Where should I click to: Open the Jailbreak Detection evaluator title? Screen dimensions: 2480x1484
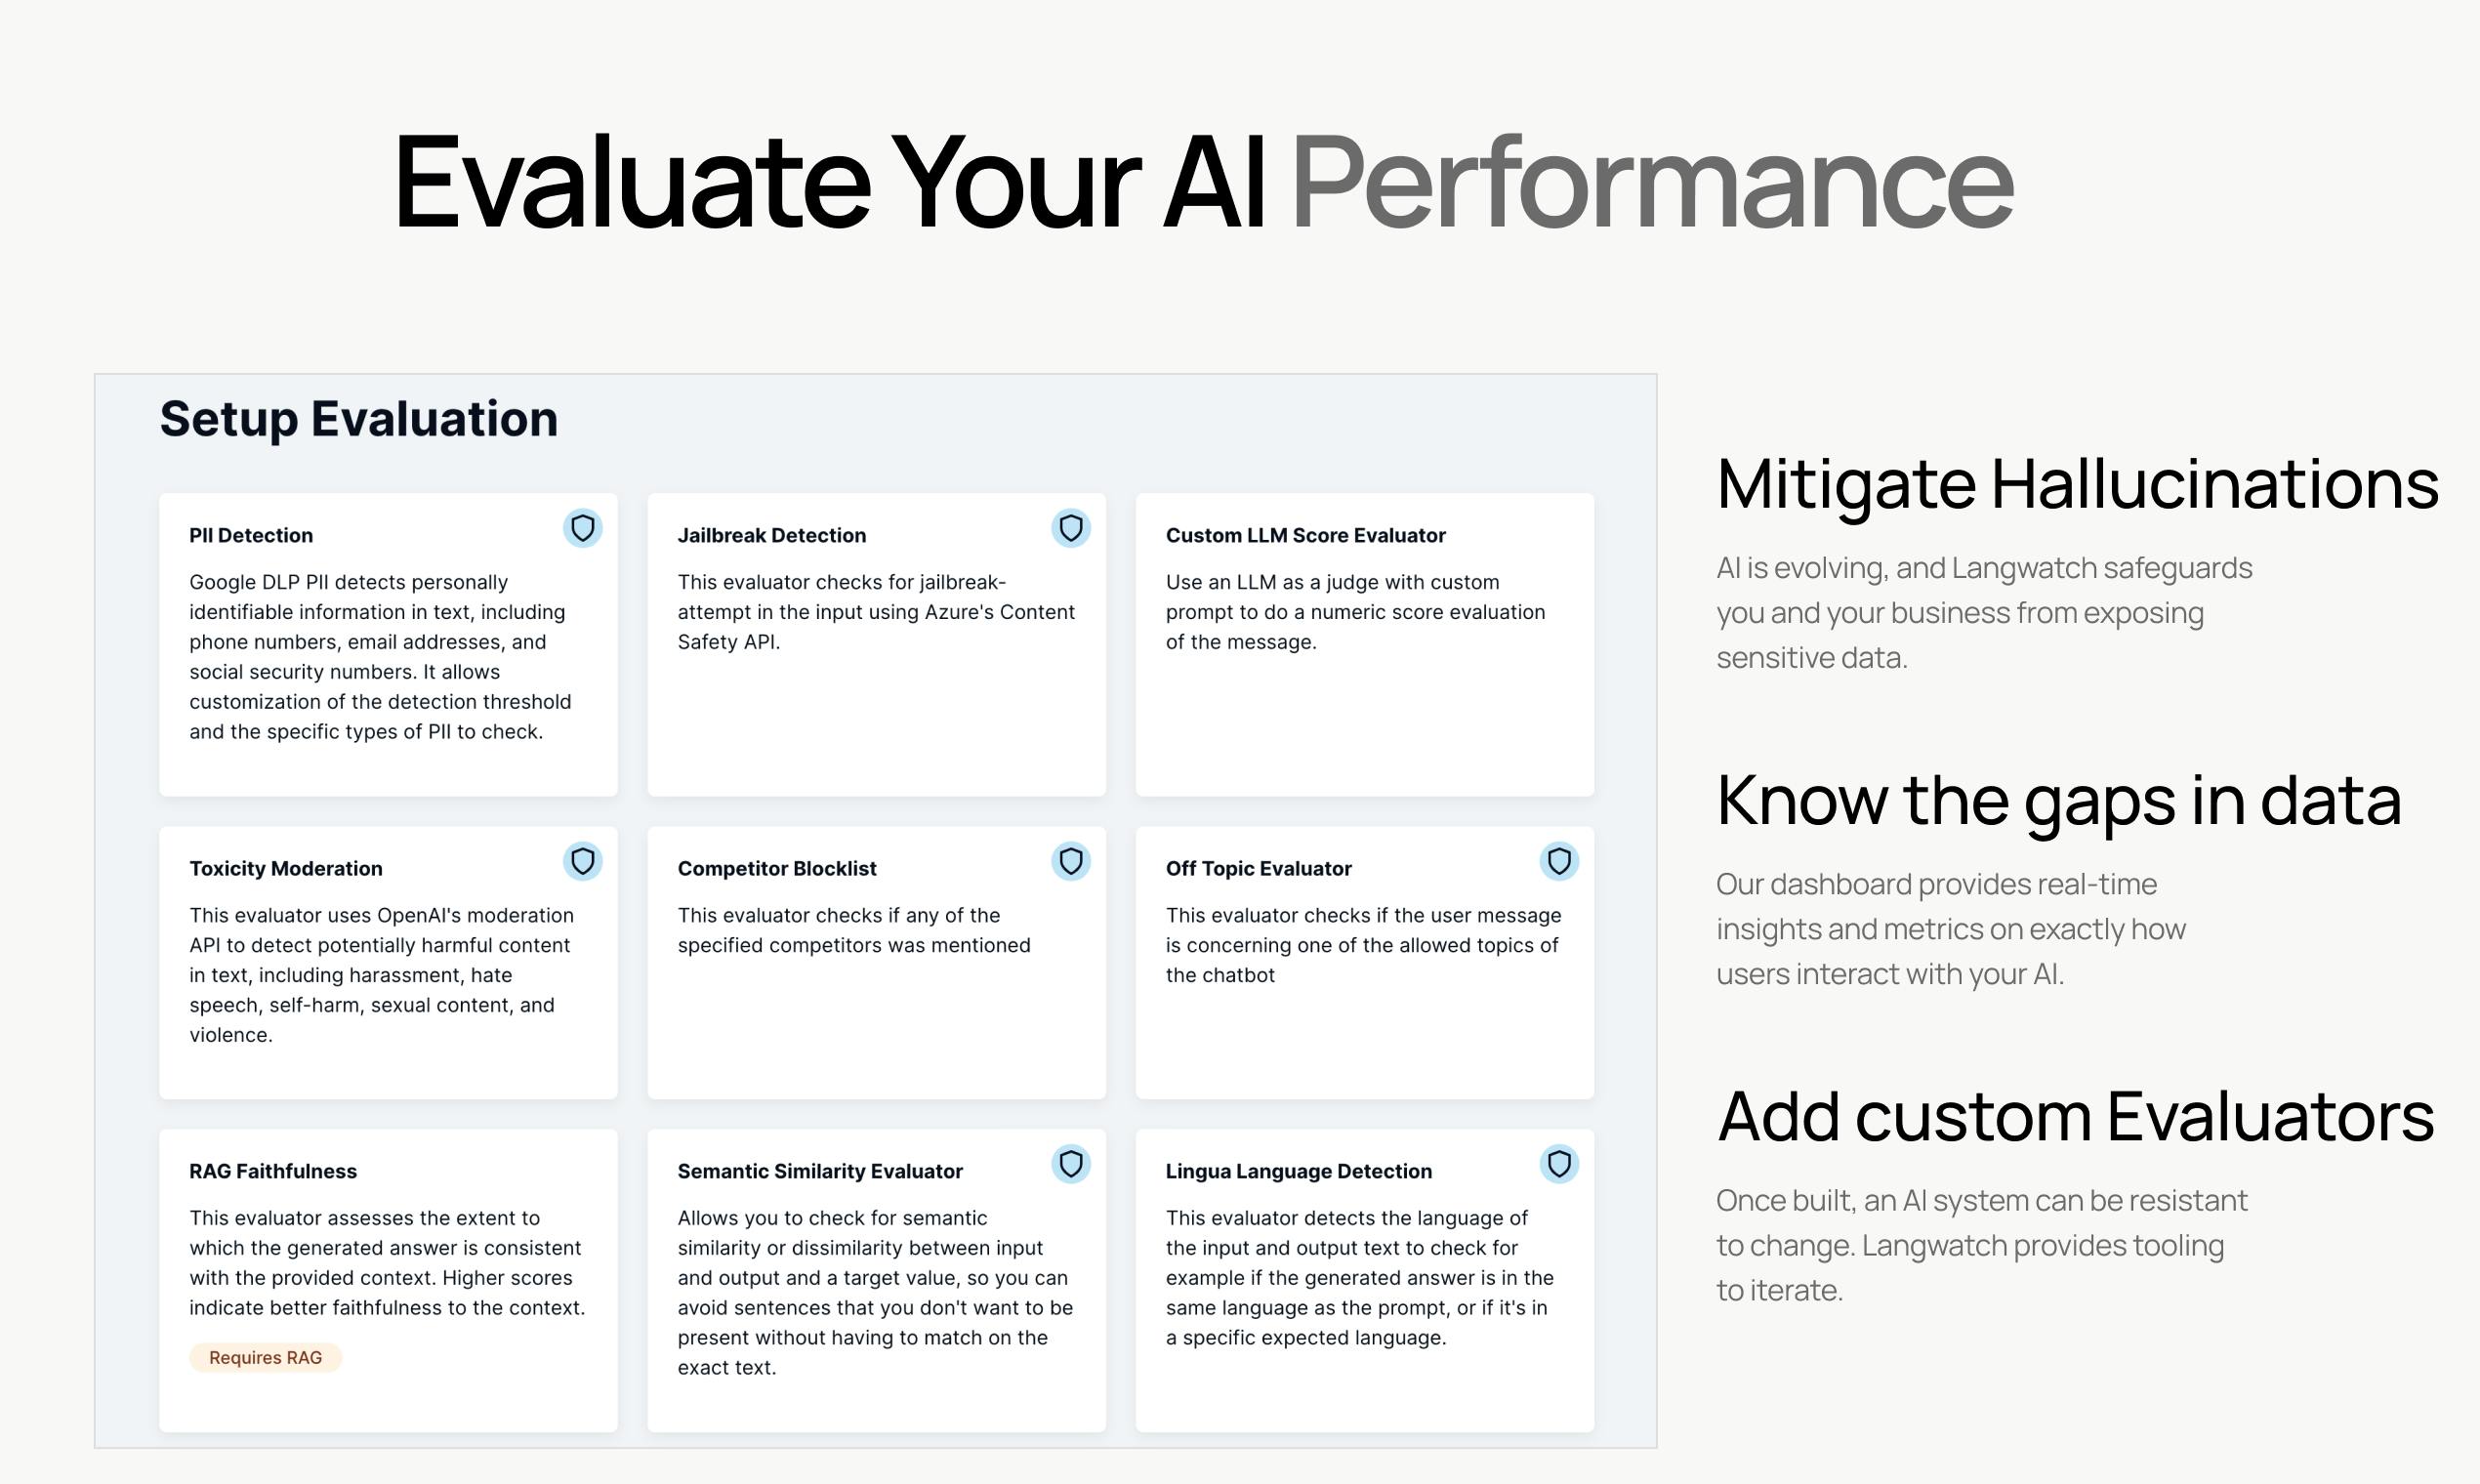[x=772, y=535]
